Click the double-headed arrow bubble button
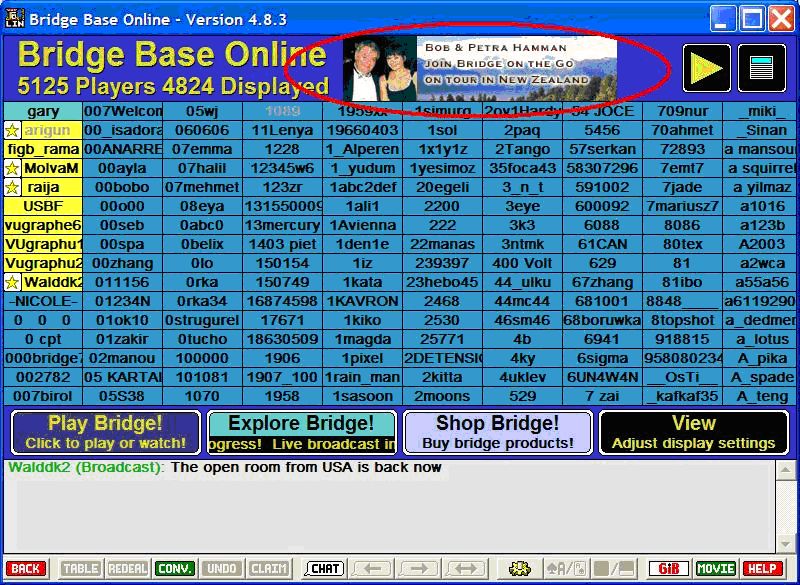 tap(465, 568)
